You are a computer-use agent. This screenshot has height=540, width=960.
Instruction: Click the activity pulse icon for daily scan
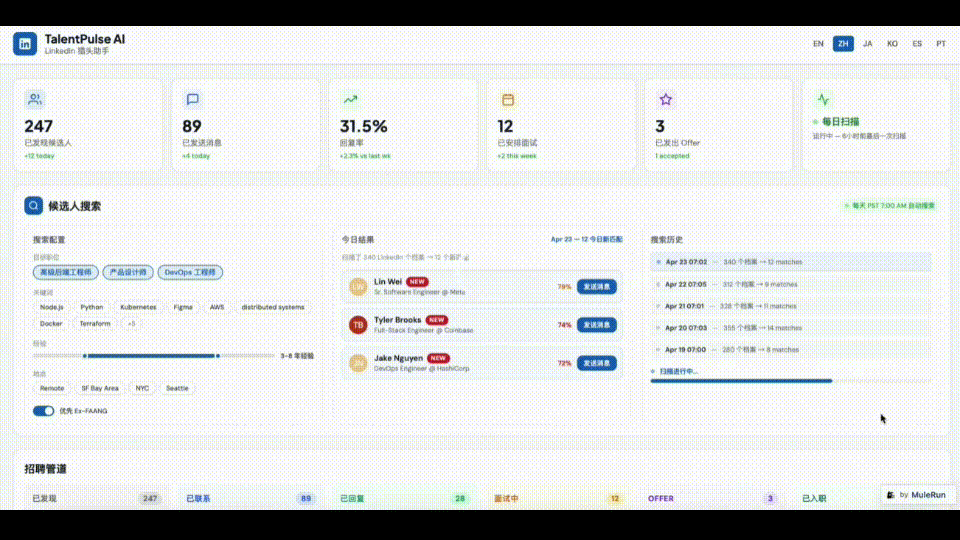[823, 99]
